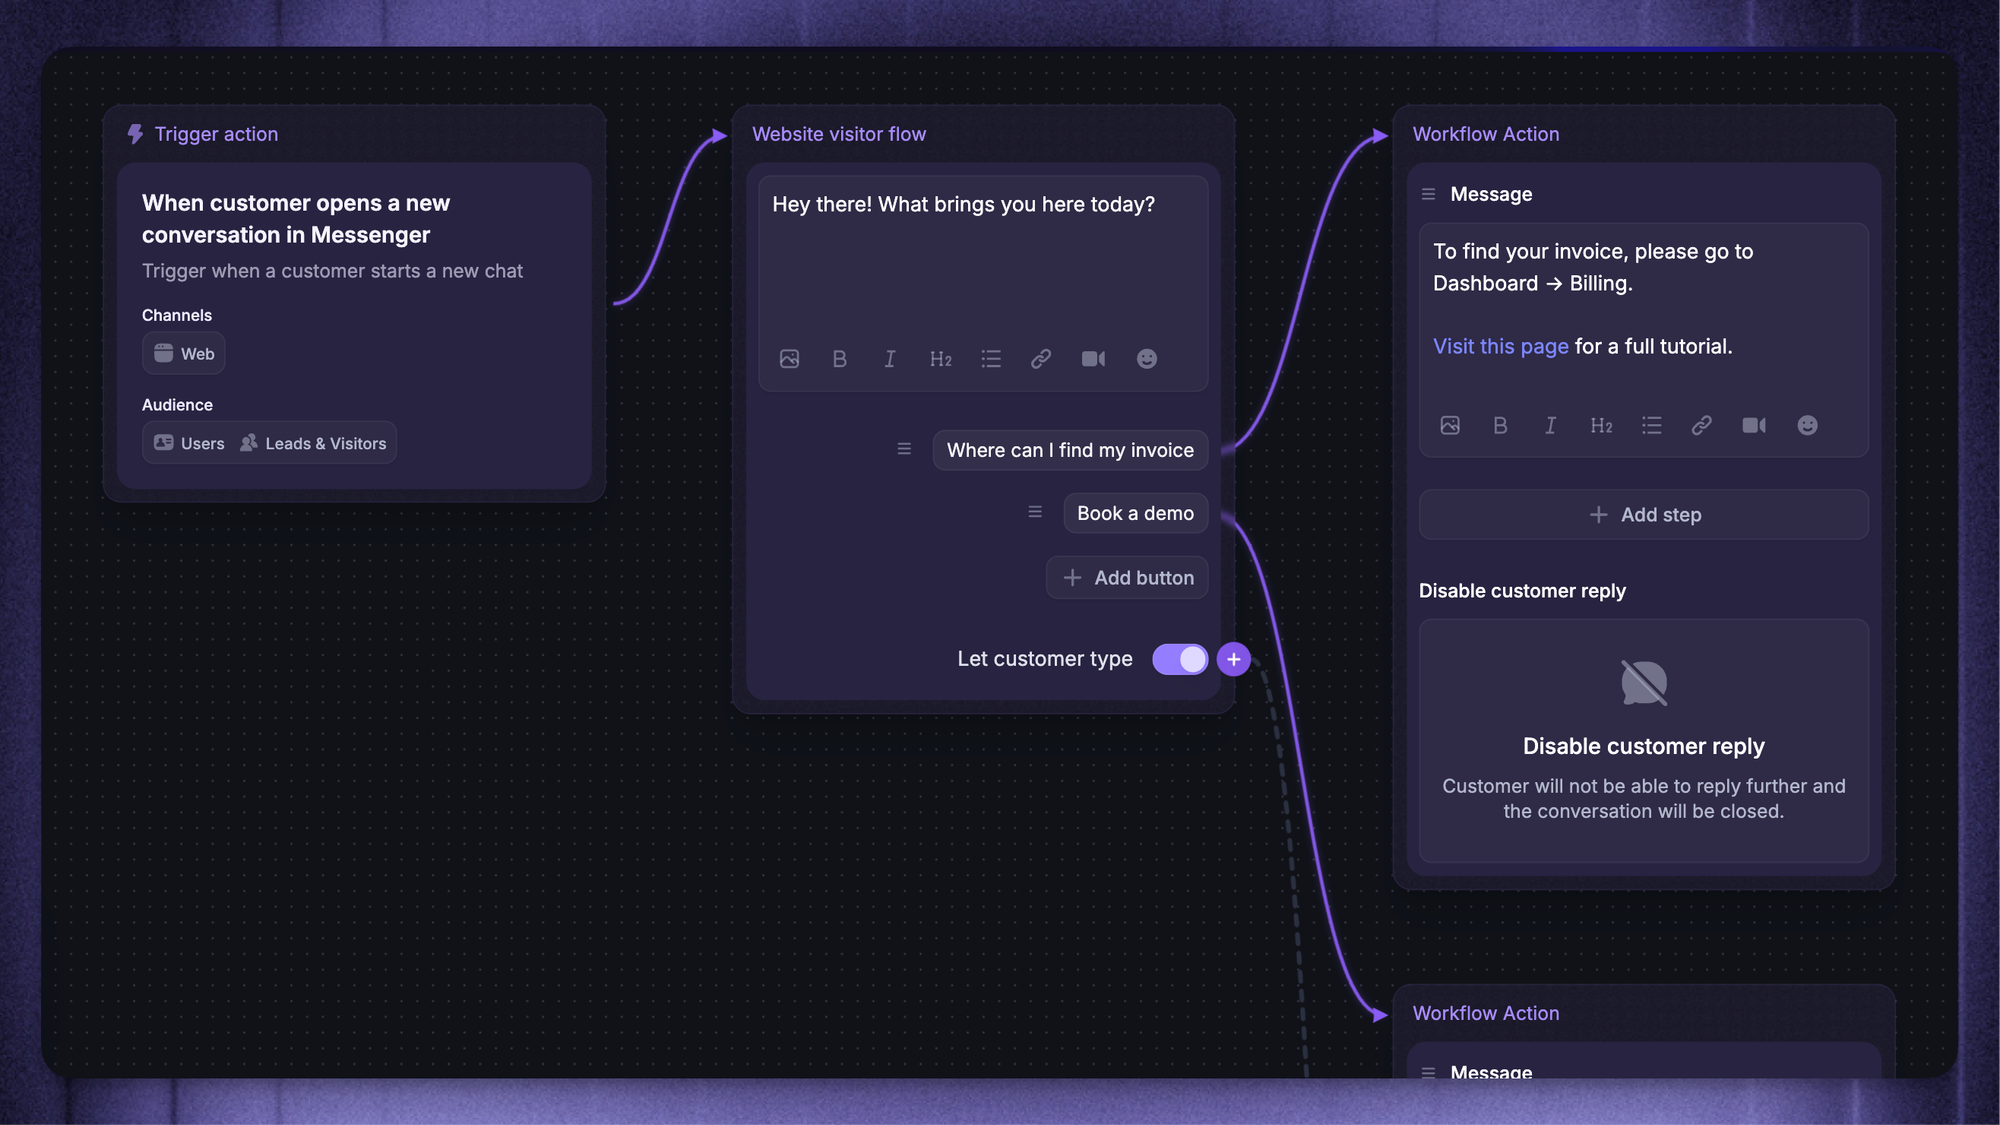
Task: Insert bullet list in Workflow Action message editor
Action: (x=1652, y=426)
